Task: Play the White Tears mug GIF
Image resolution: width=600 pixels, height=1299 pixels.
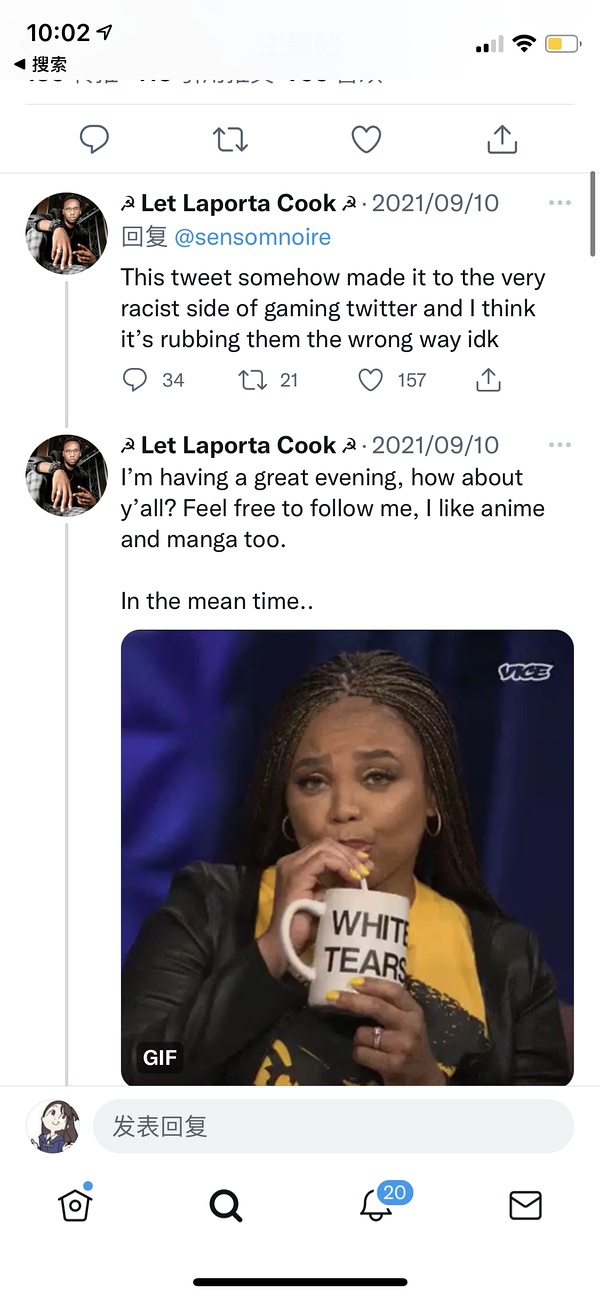Action: 347,857
